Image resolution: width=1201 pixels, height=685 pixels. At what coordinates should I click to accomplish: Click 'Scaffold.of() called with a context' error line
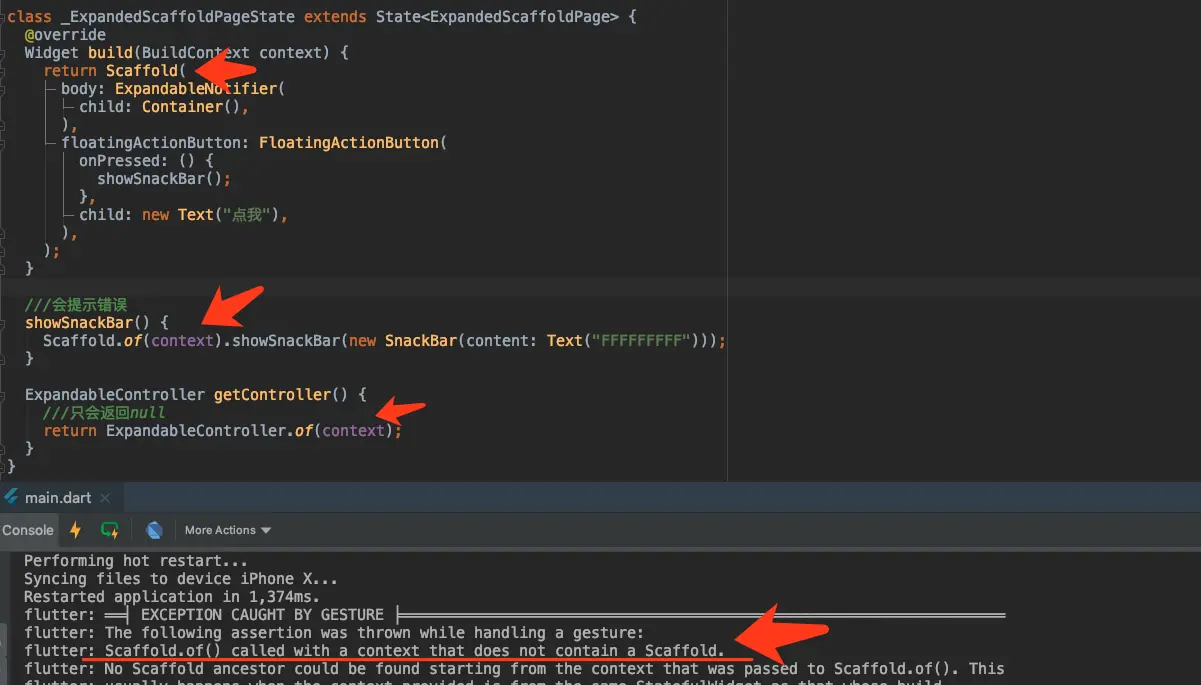[x=374, y=650]
